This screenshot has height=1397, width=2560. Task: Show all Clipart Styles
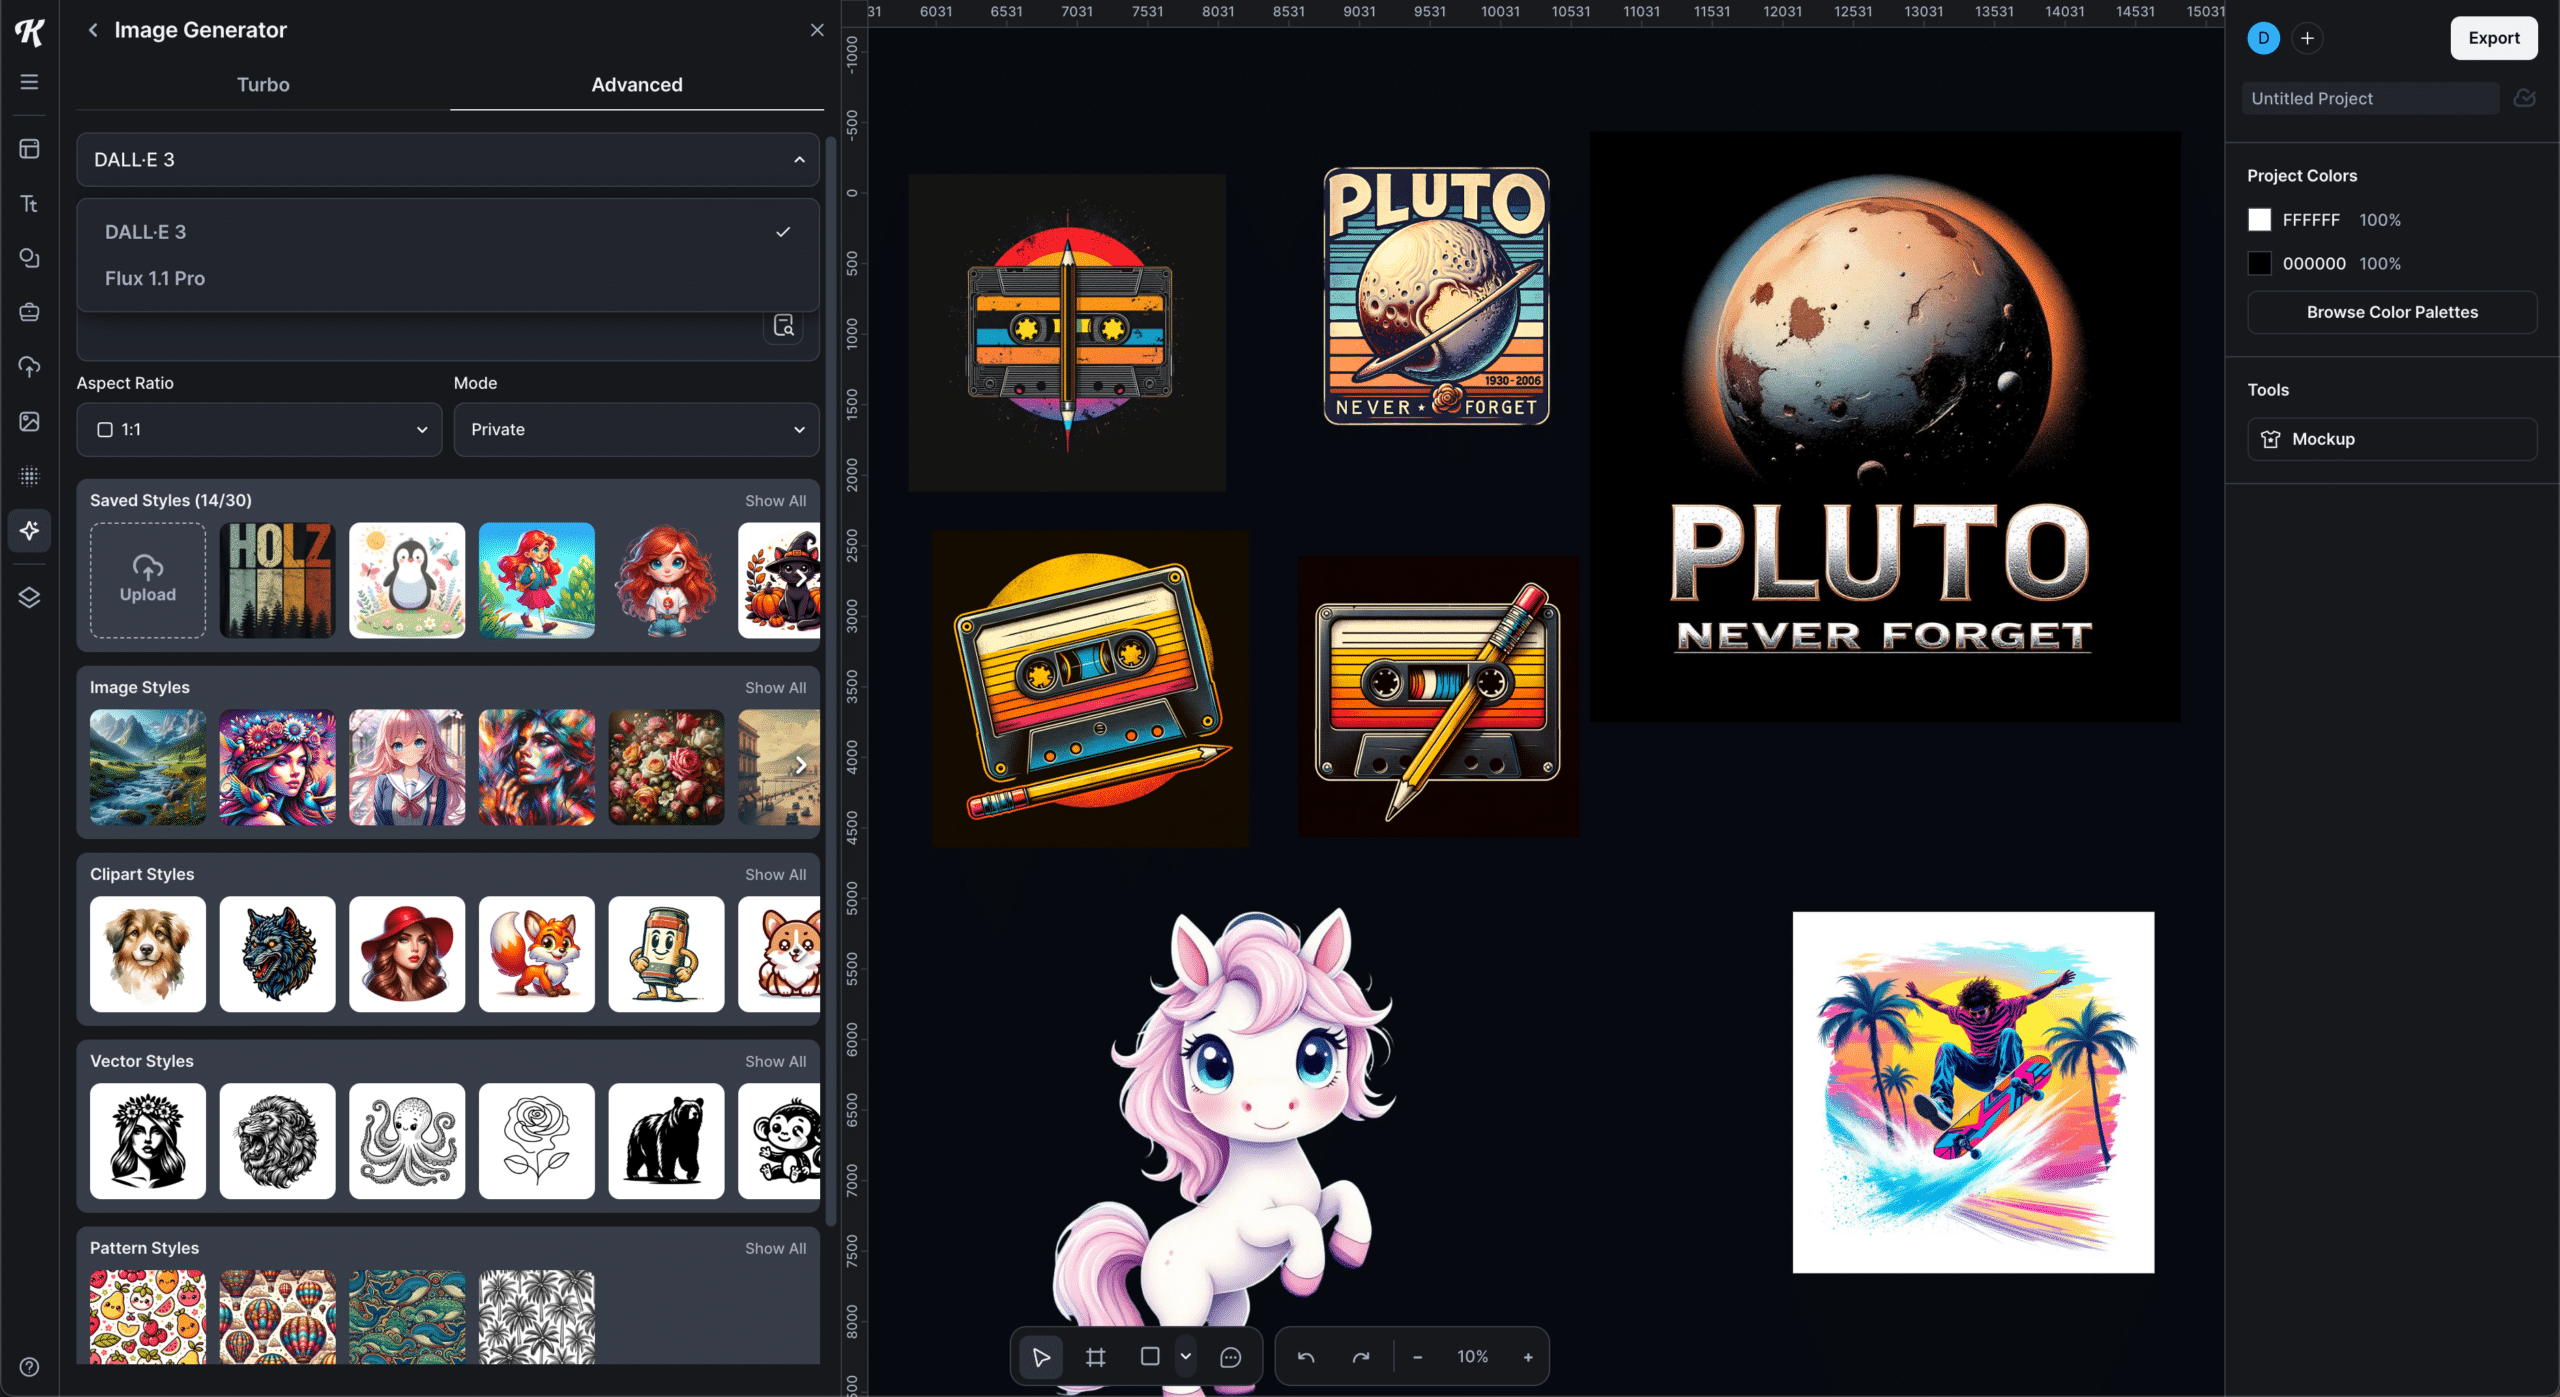tap(775, 875)
